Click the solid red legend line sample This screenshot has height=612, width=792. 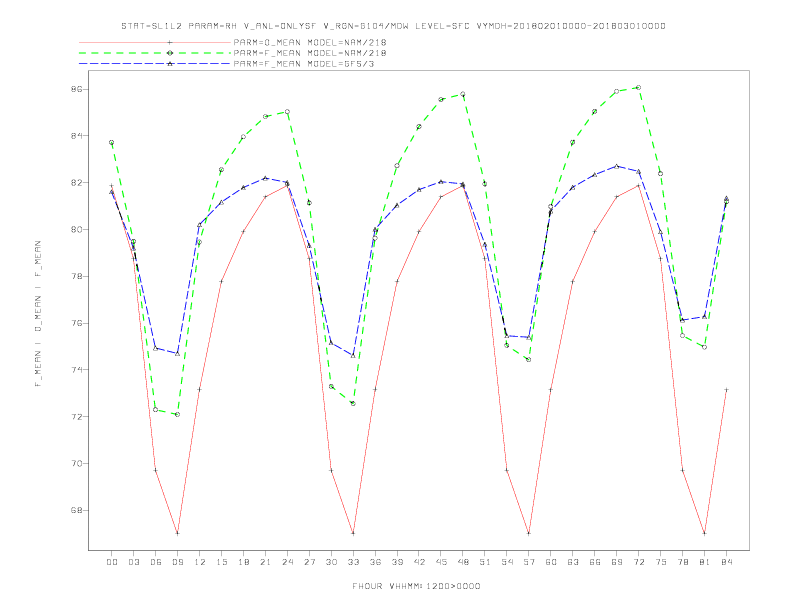point(155,42)
